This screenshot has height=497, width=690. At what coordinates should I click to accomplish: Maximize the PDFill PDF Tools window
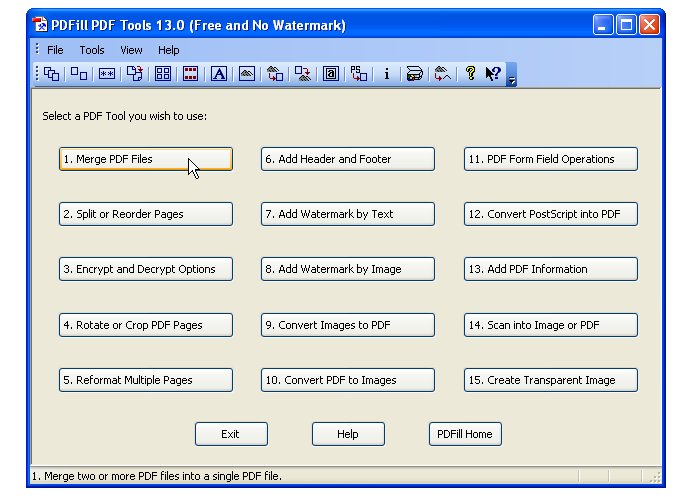tap(626, 25)
